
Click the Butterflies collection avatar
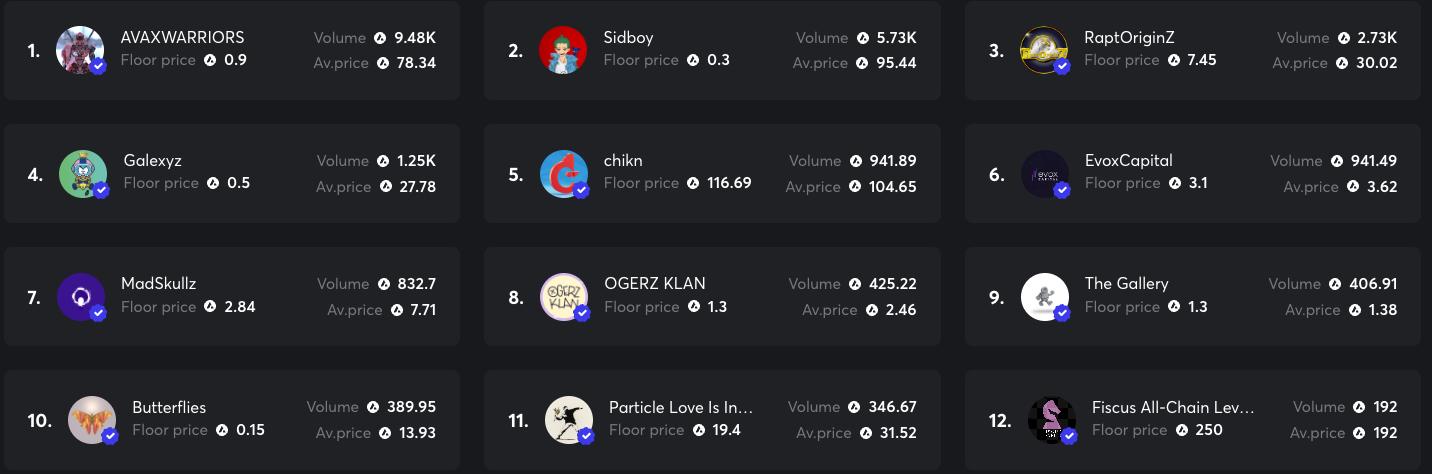pyautogui.click(x=92, y=420)
